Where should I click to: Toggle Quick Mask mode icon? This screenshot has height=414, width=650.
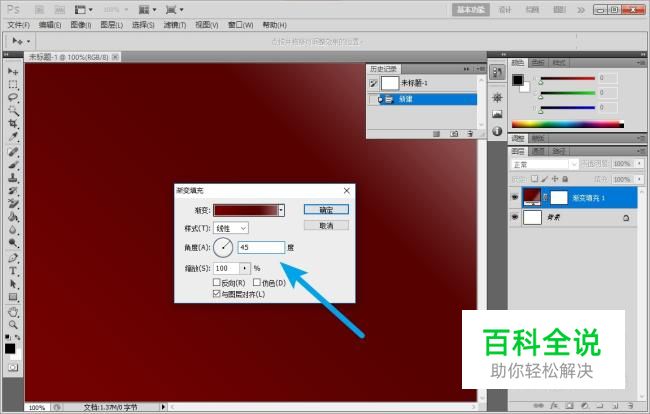13,367
